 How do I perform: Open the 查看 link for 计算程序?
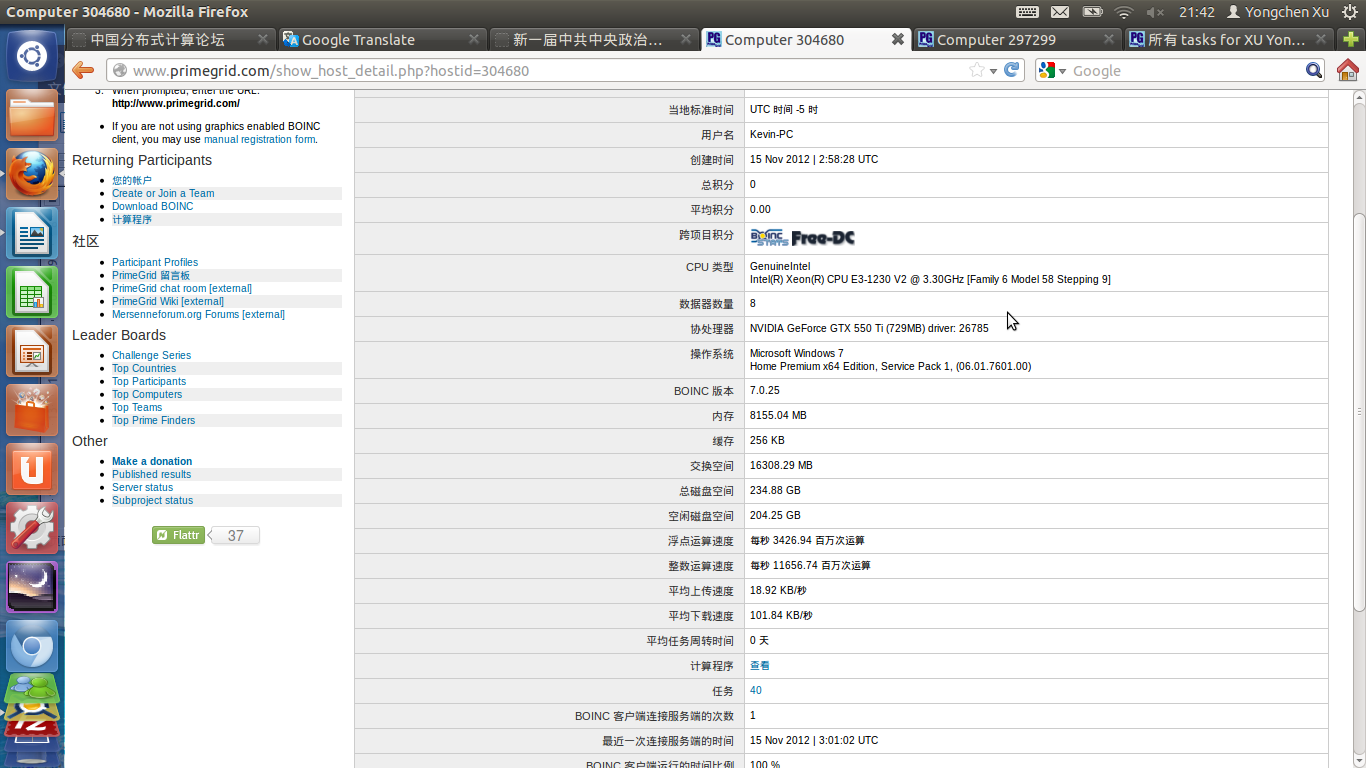[760, 665]
